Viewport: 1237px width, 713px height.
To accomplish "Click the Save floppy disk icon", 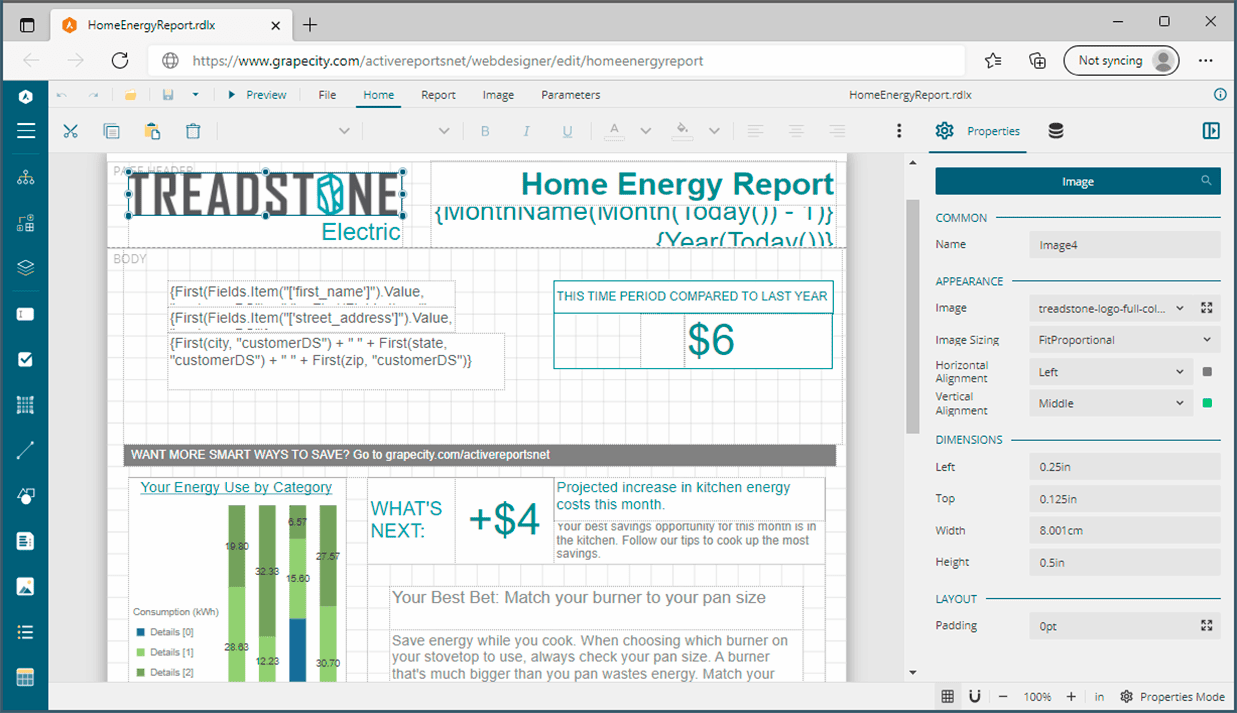I will pyautogui.click(x=168, y=95).
